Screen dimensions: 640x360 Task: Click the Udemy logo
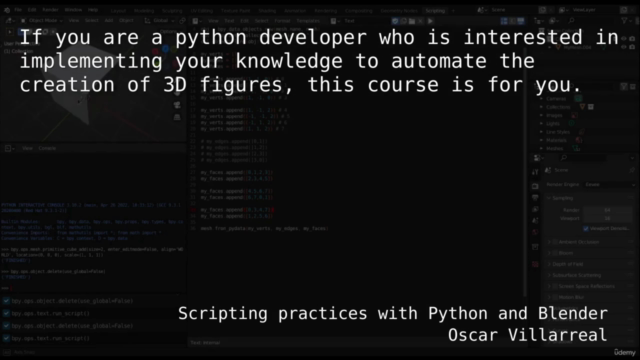point(624,352)
